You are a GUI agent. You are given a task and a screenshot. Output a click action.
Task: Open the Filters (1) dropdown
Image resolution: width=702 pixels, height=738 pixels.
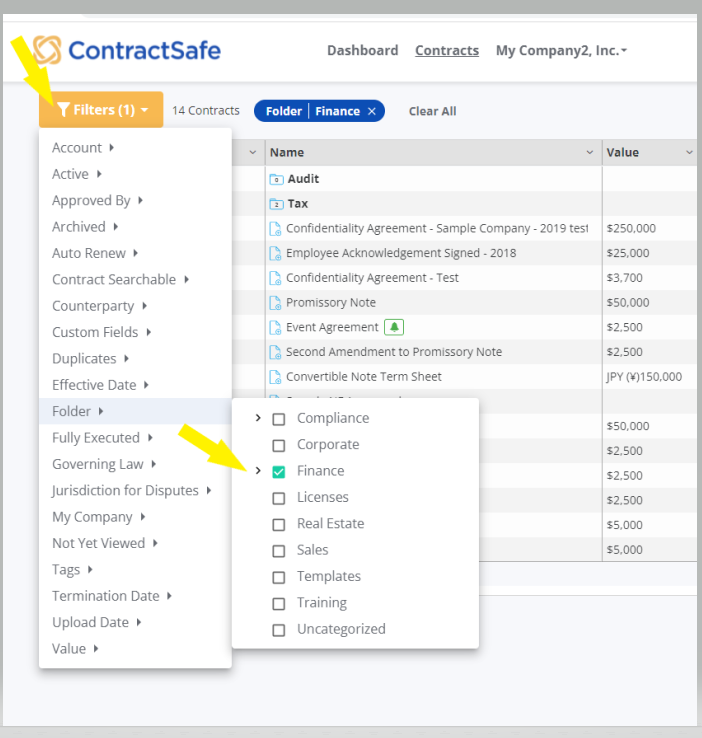point(101,110)
